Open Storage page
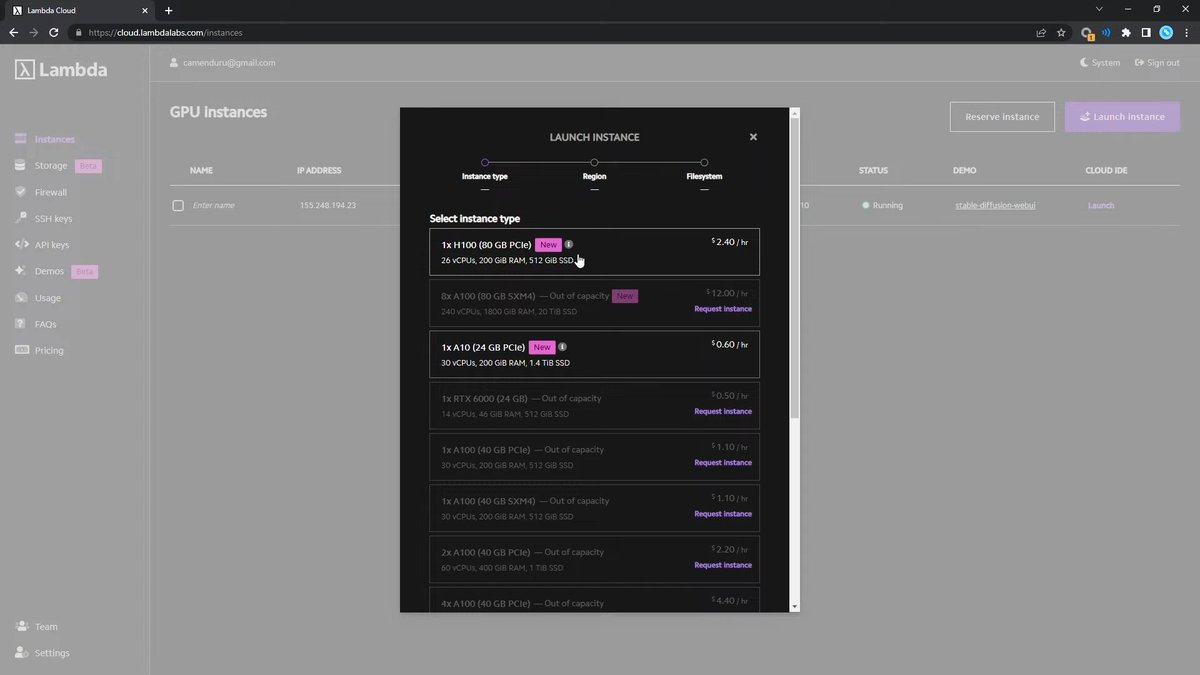This screenshot has height=675, width=1200. tap(51, 166)
